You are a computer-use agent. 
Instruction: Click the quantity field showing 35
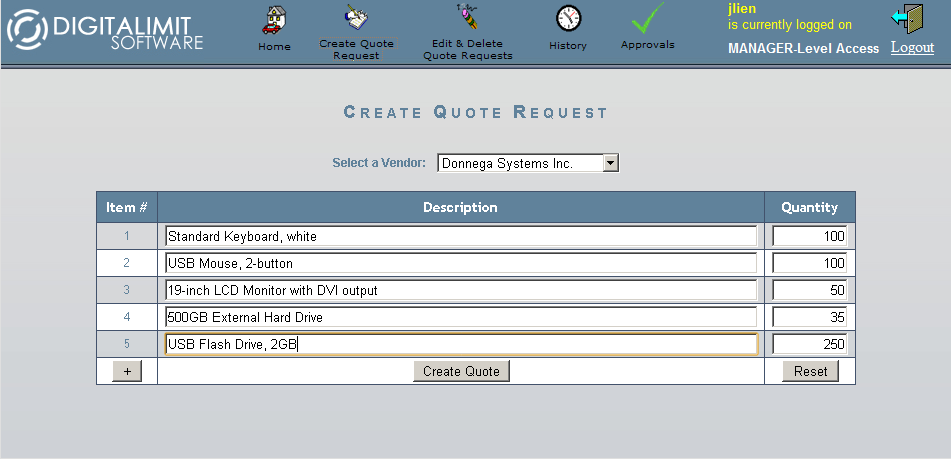click(x=810, y=317)
